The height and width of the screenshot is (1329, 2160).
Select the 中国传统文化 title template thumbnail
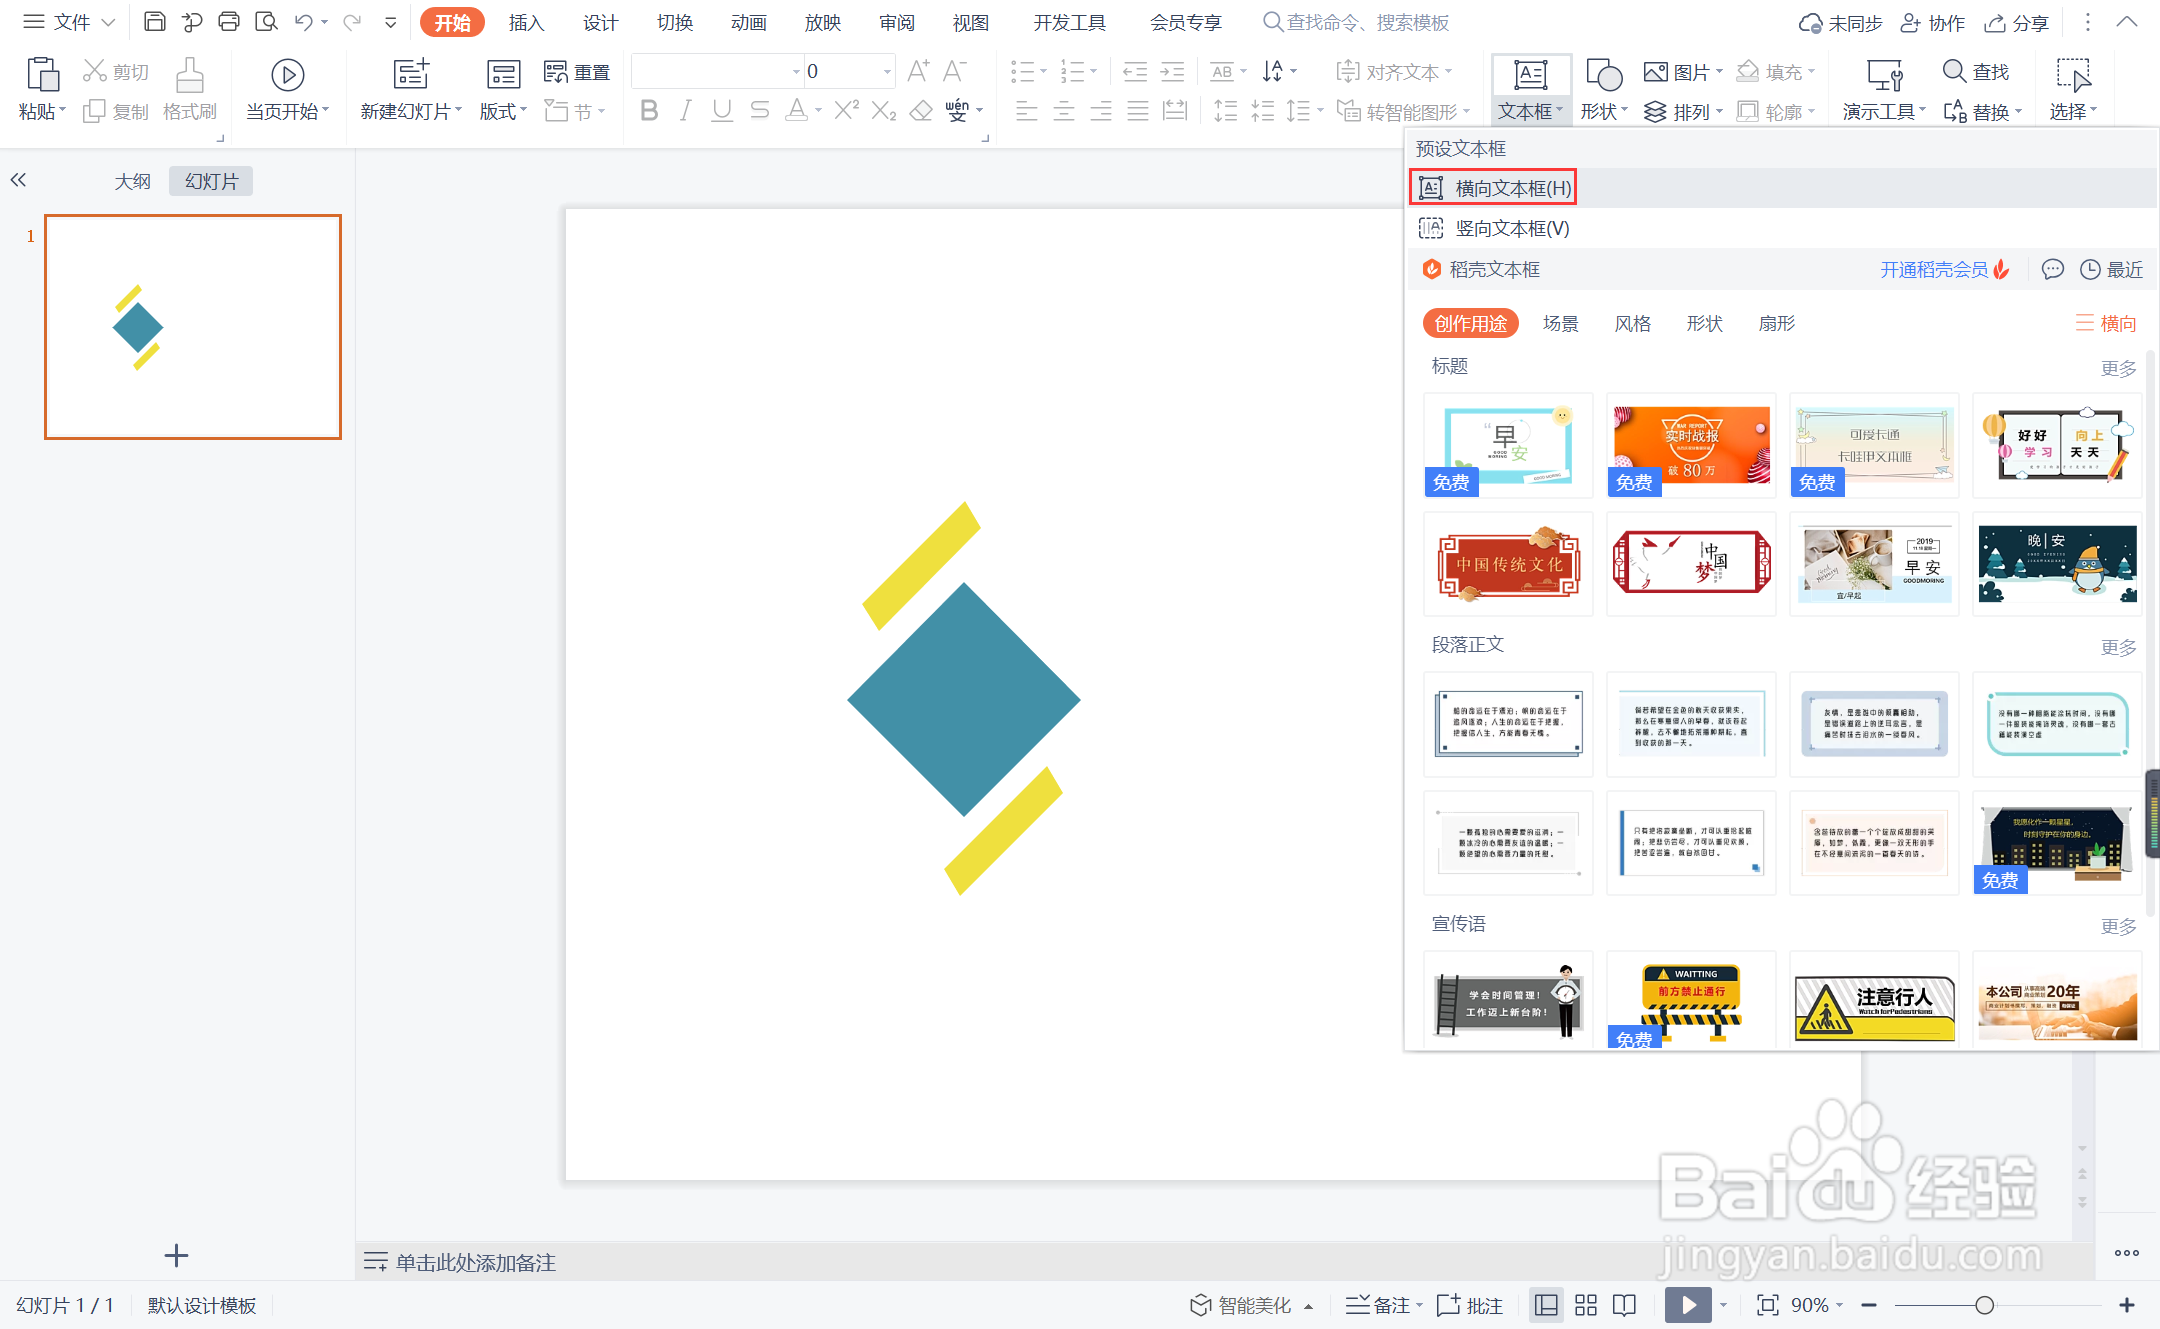pyautogui.click(x=1508, y=564)
